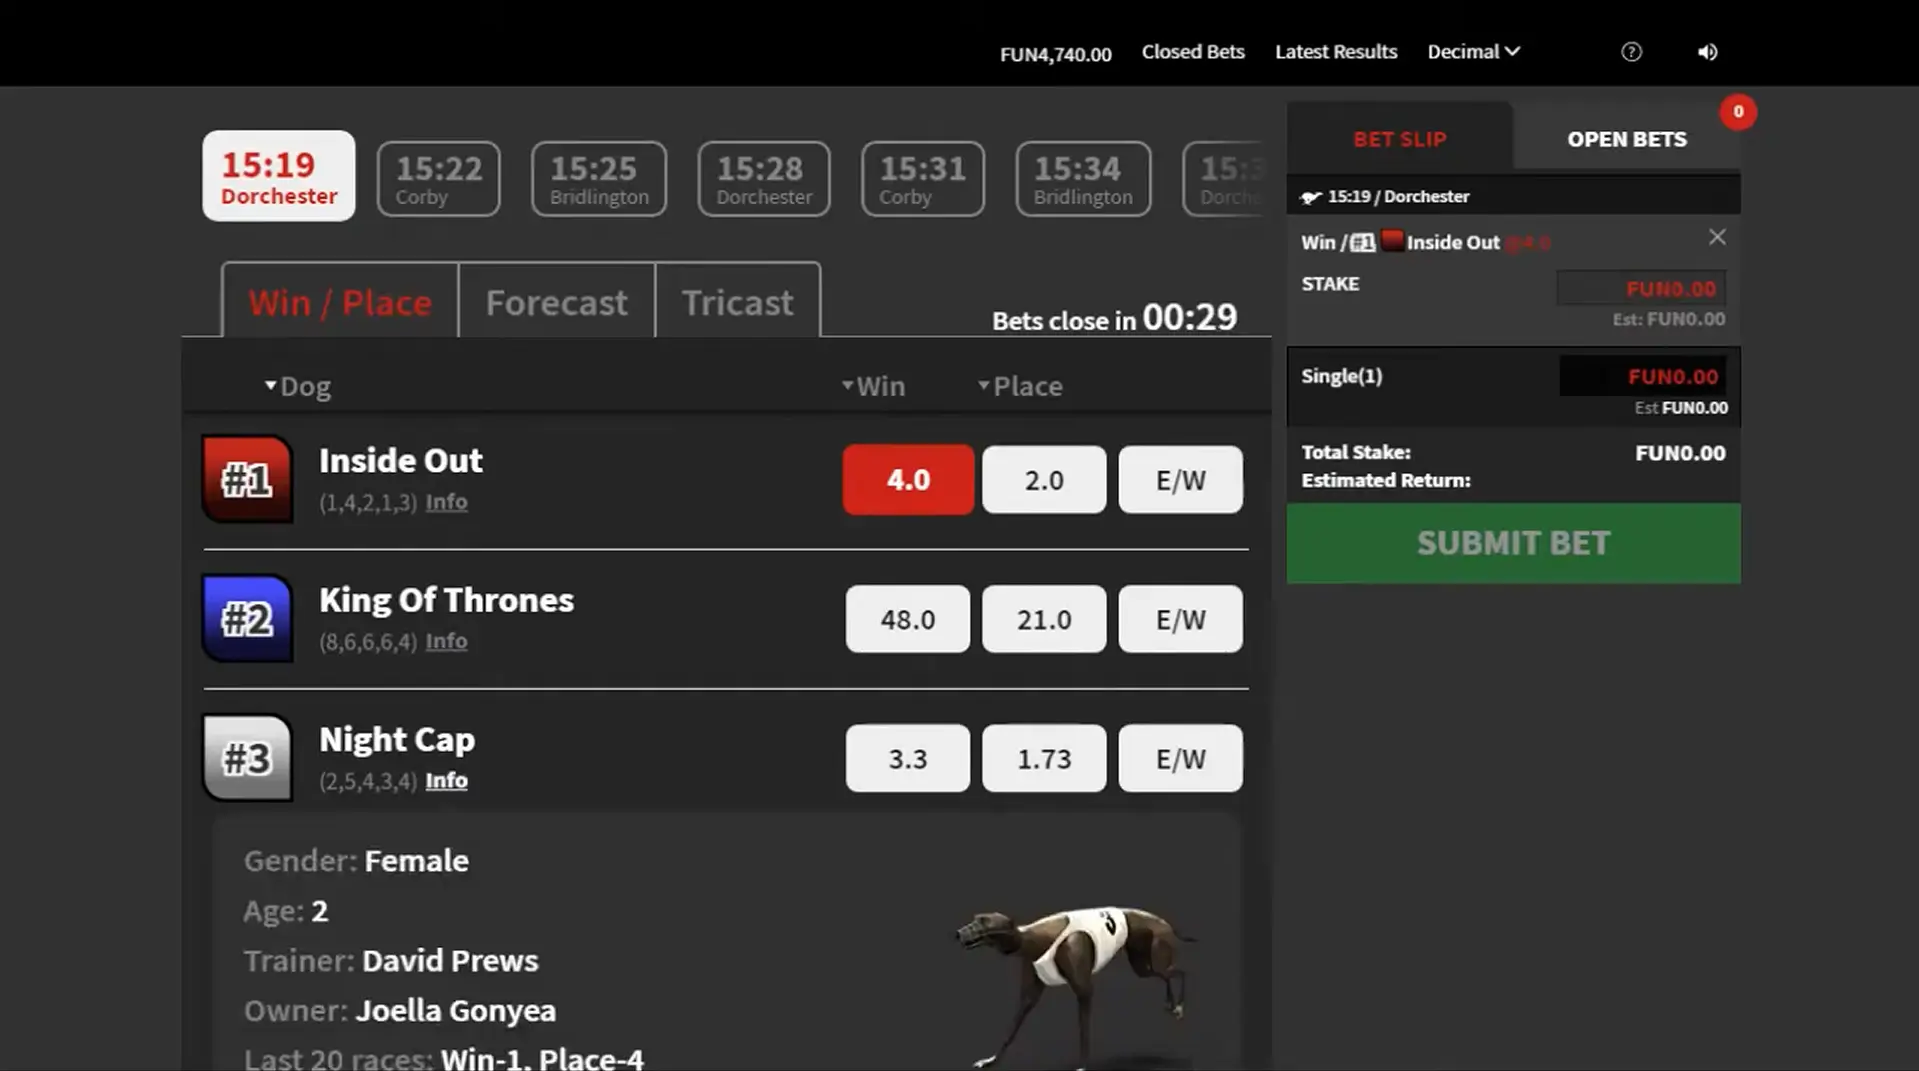
Task: Open the Decimal odds format dropdown
Action: pos(1472,51)
